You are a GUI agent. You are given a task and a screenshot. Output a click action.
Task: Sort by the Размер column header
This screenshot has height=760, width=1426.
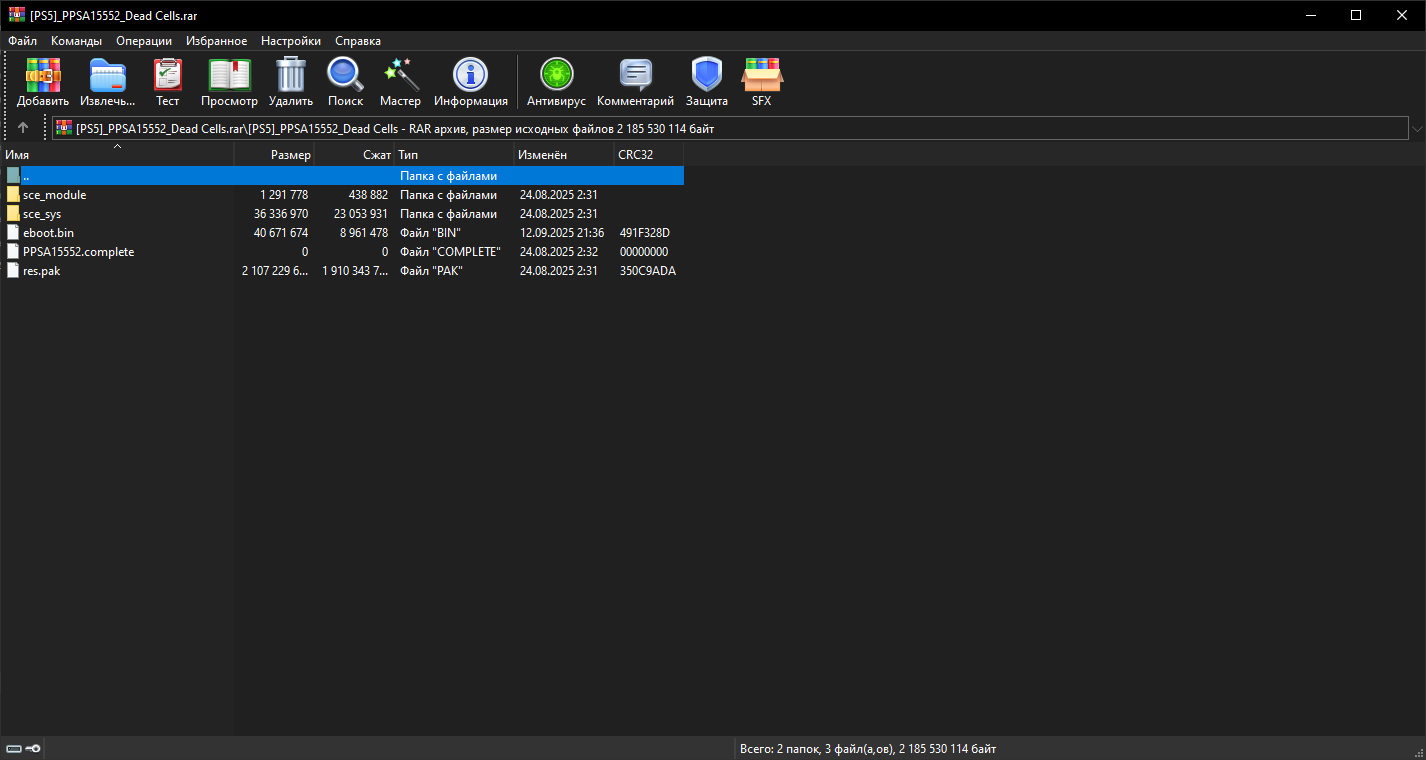(x=274, y=155)
